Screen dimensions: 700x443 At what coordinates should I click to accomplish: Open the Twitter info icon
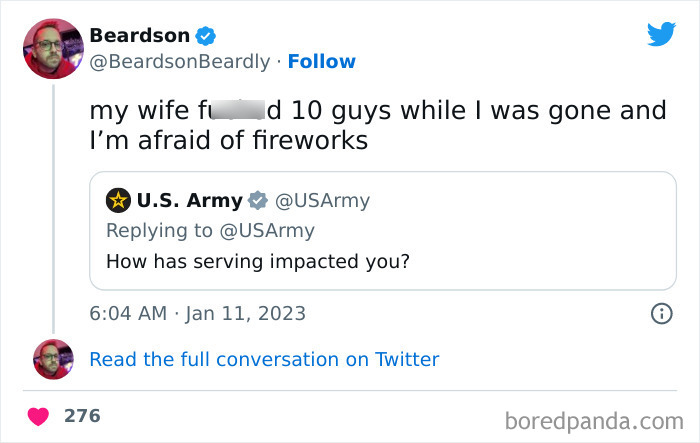tap(661, 313)
